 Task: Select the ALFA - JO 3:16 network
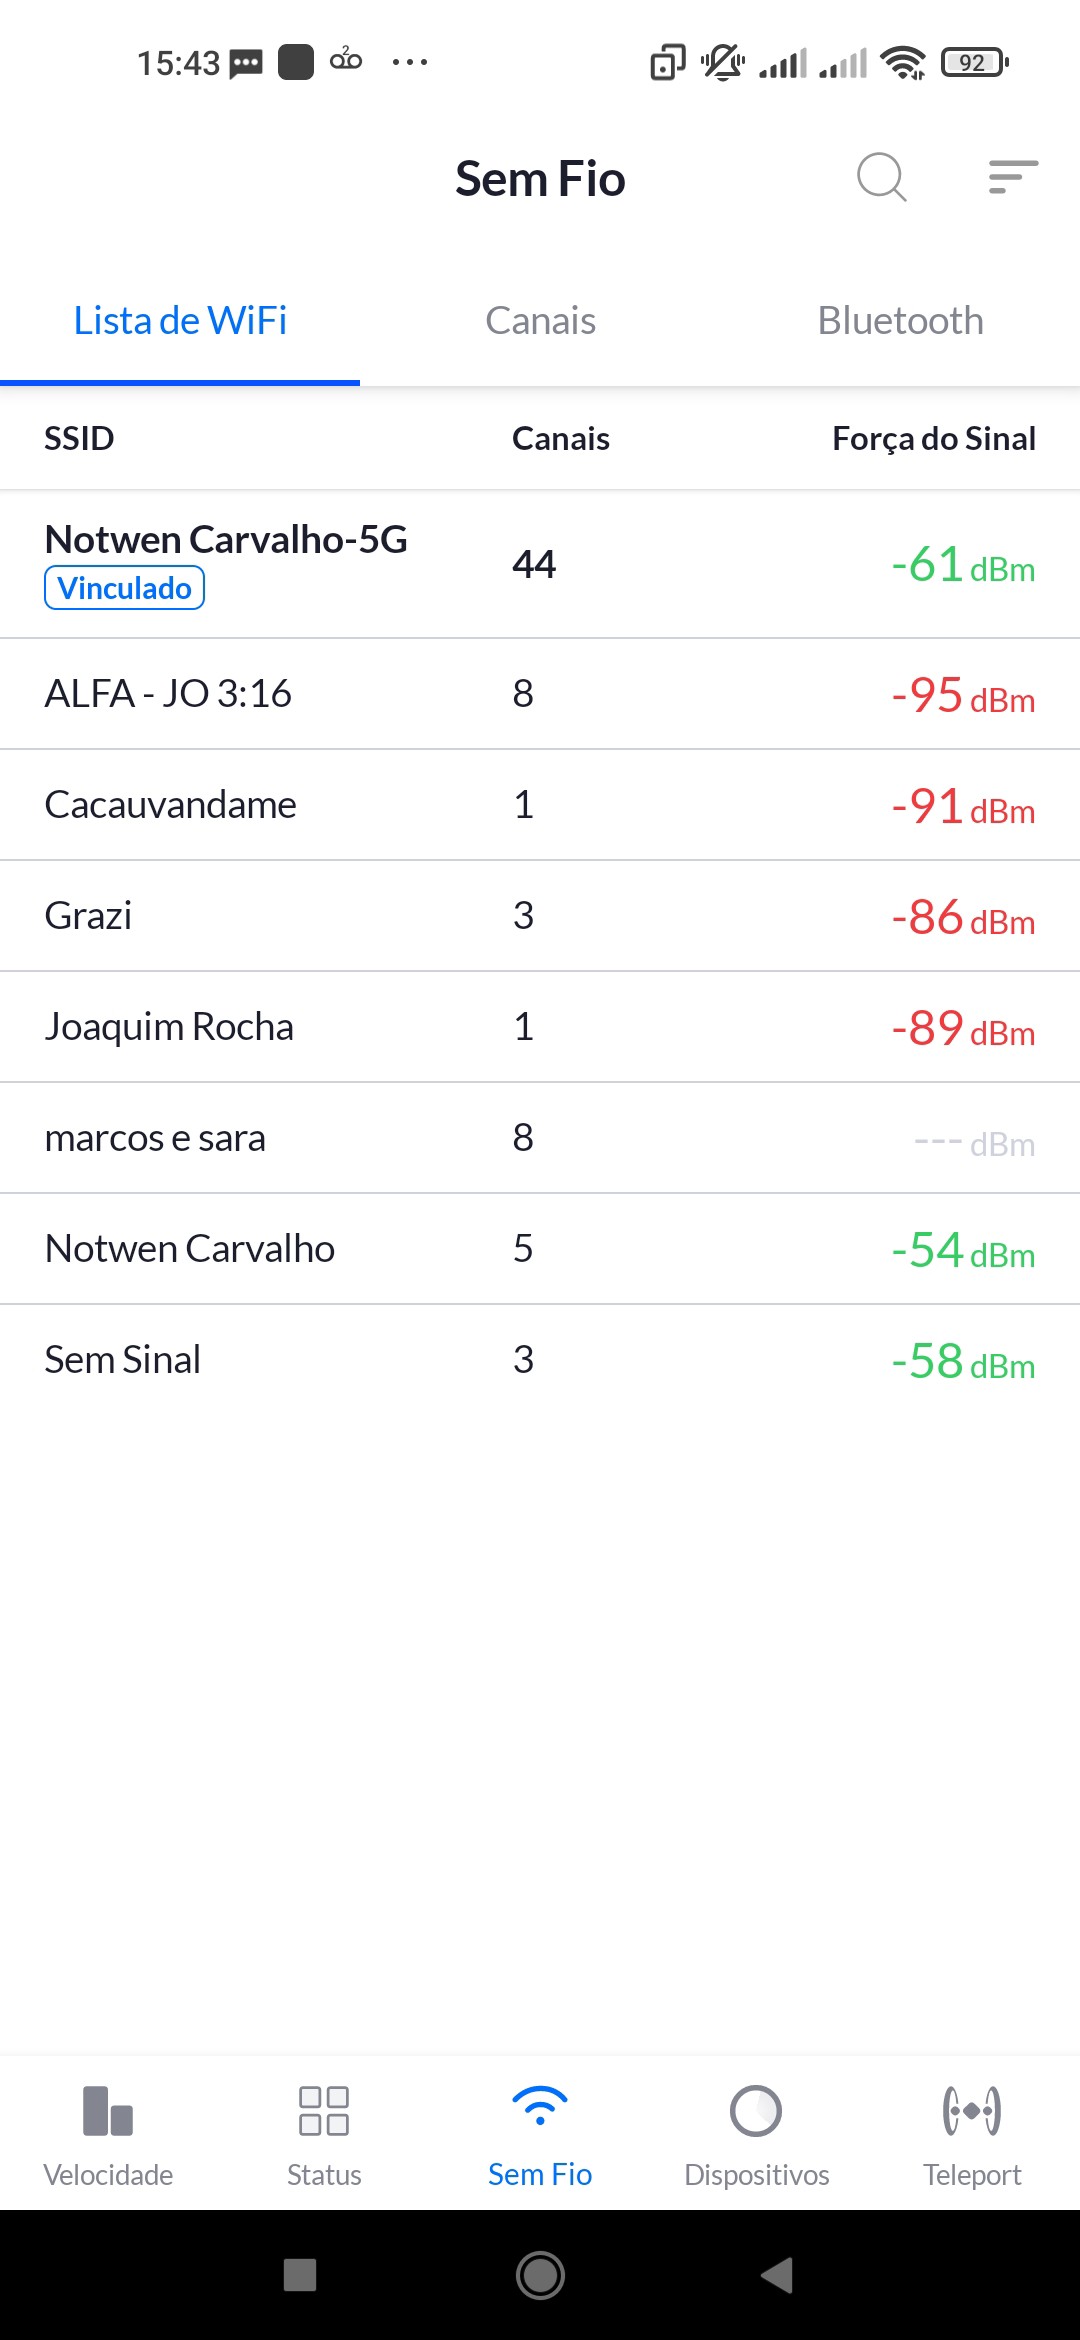168,694
